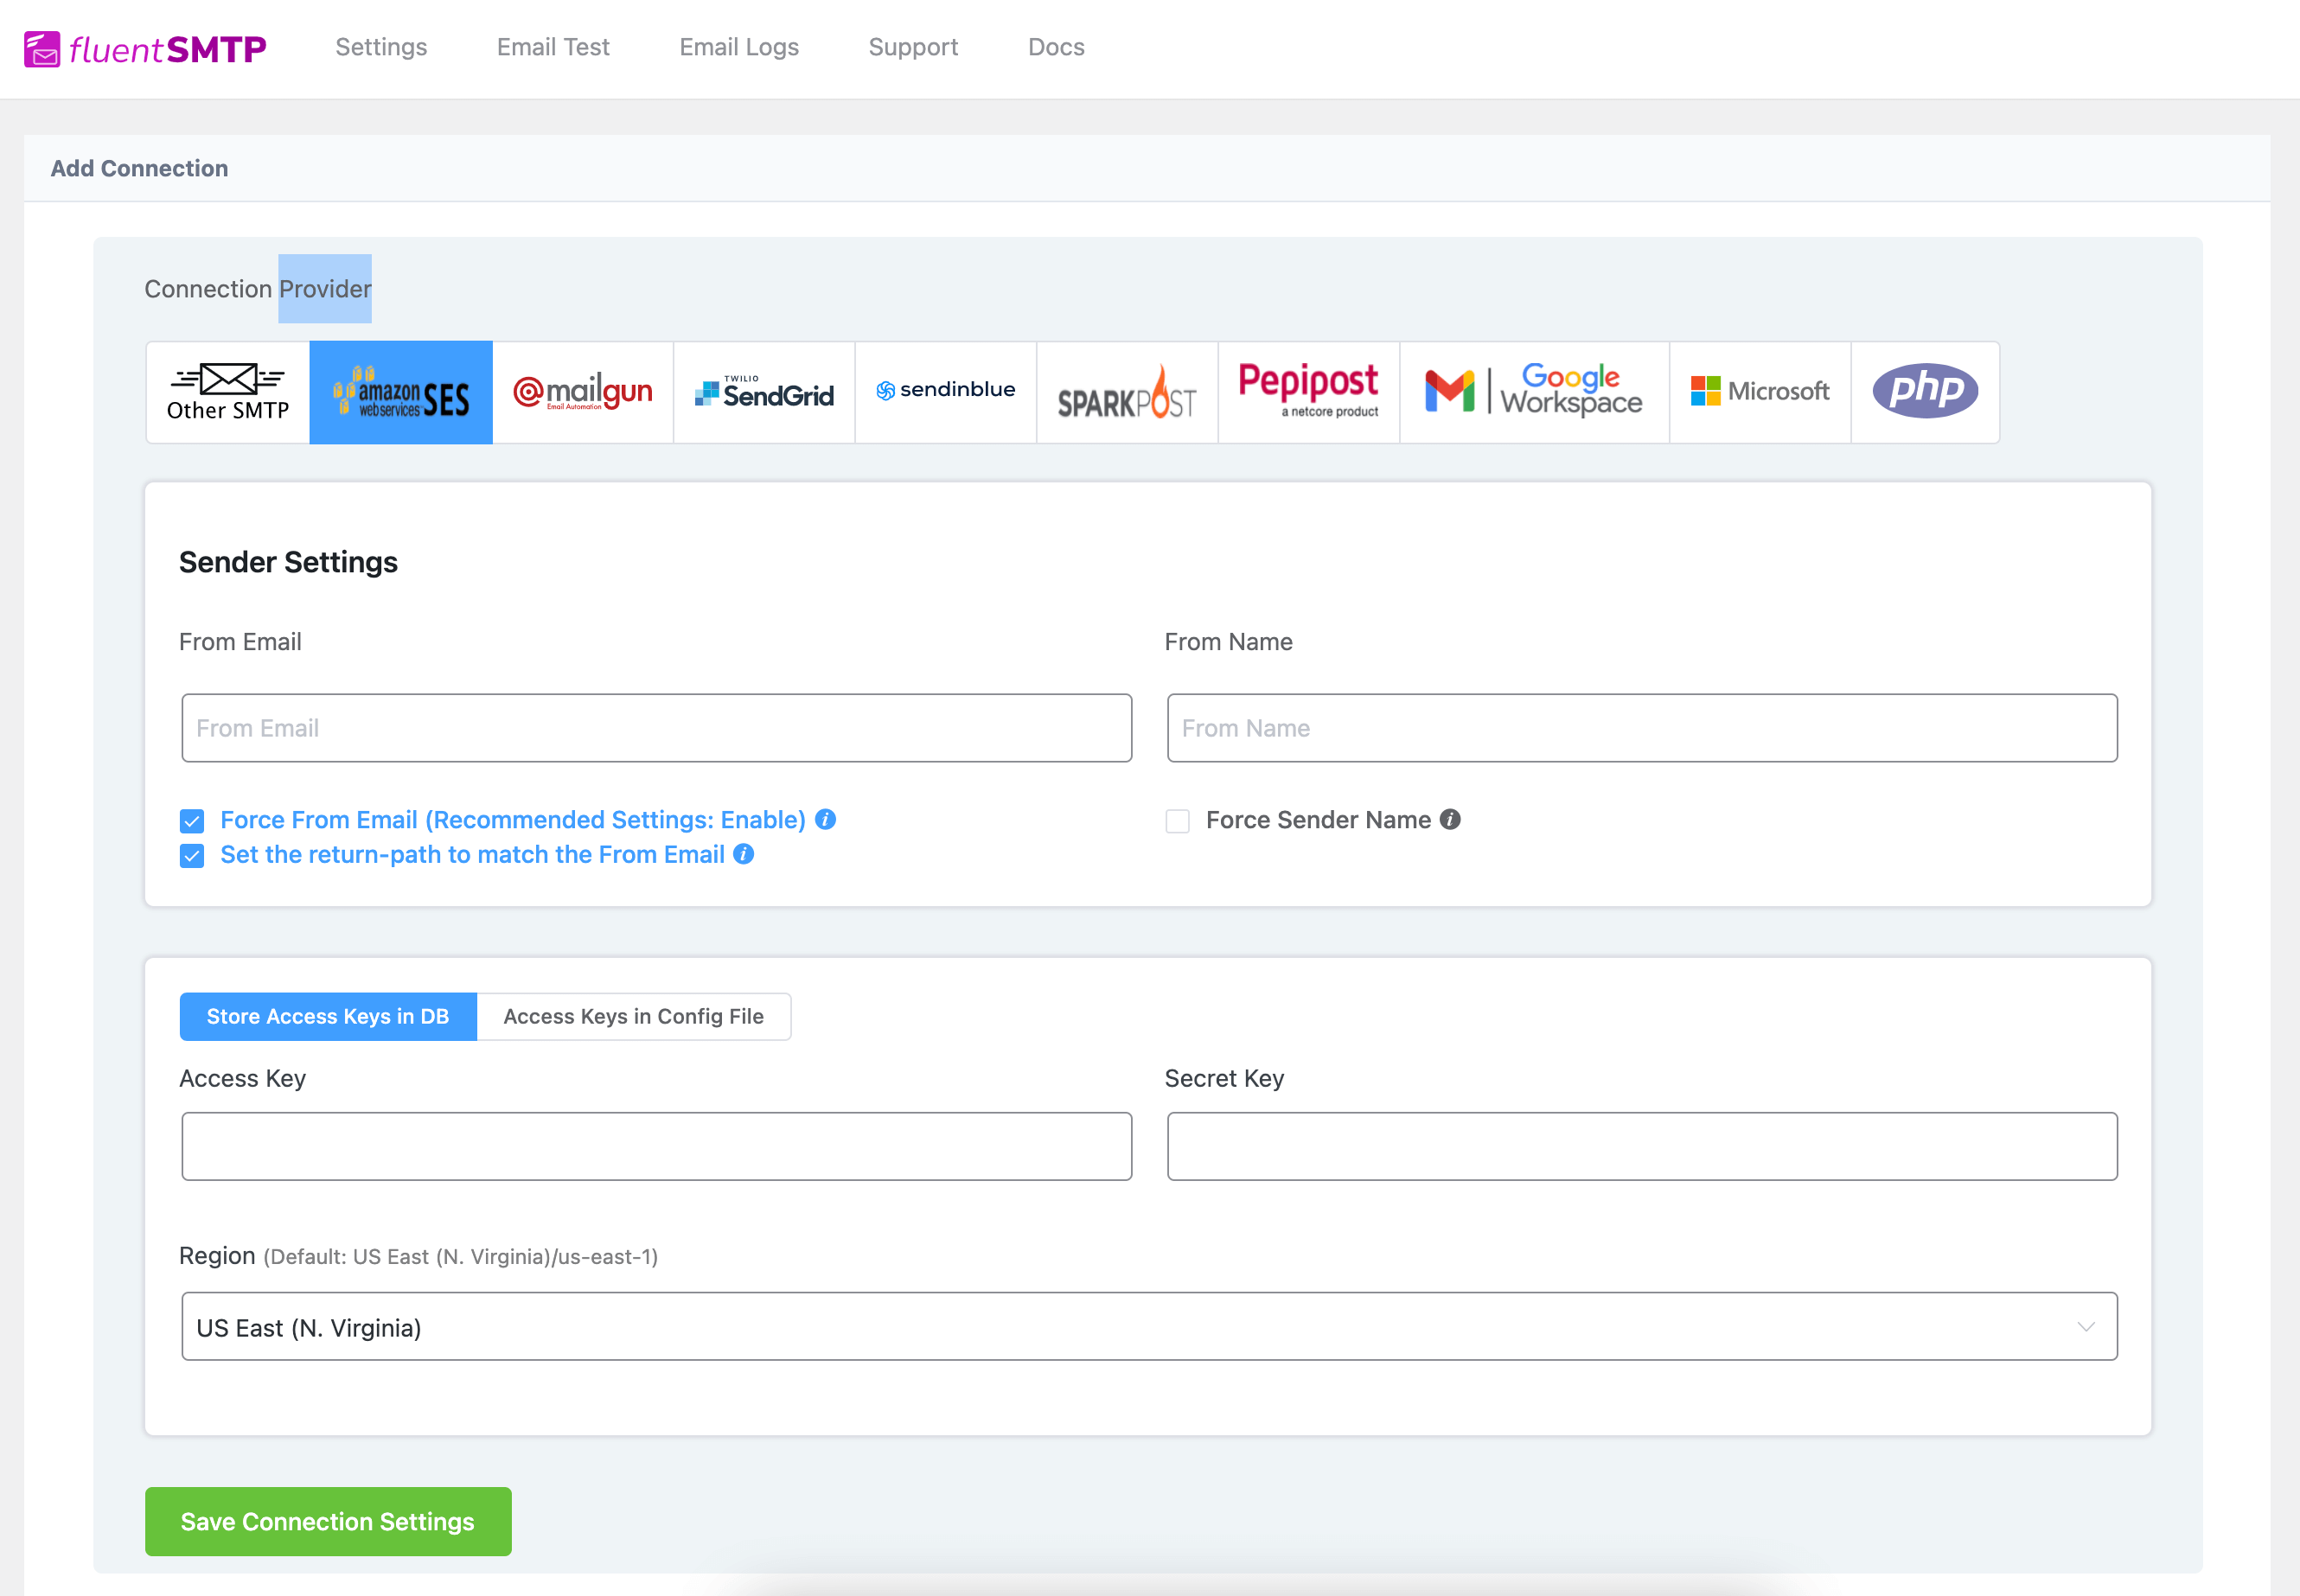Select Store Access Keys in DB tab
This screenshot has height=1596, width=2300.
click(329, 1016)
